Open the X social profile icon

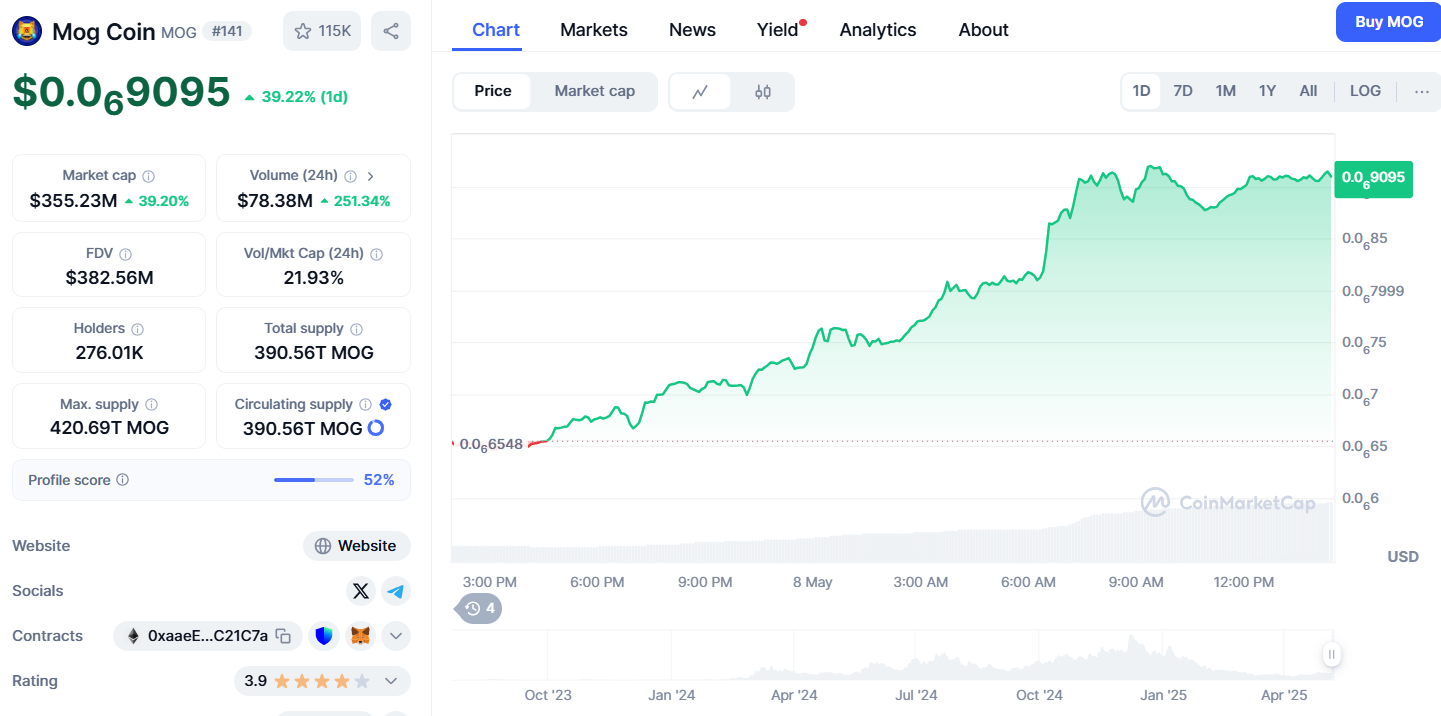click(361, 591)
